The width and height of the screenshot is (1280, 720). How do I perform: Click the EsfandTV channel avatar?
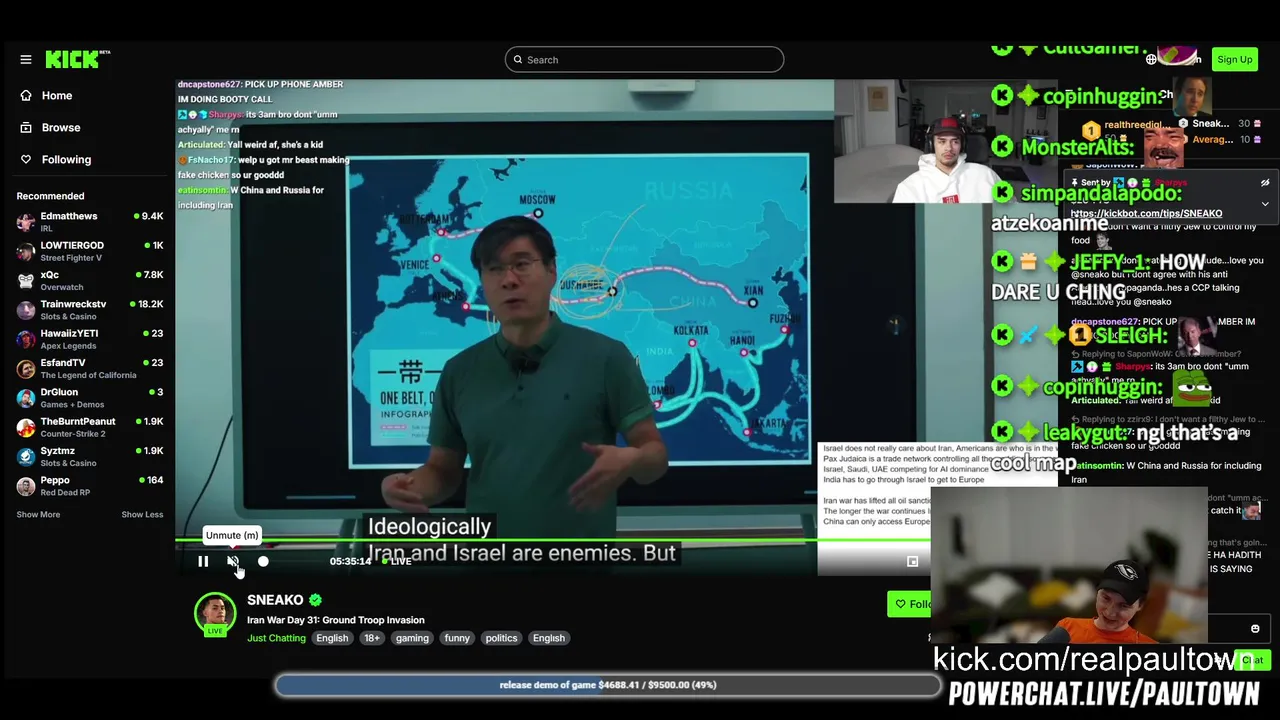coord(26,369)
